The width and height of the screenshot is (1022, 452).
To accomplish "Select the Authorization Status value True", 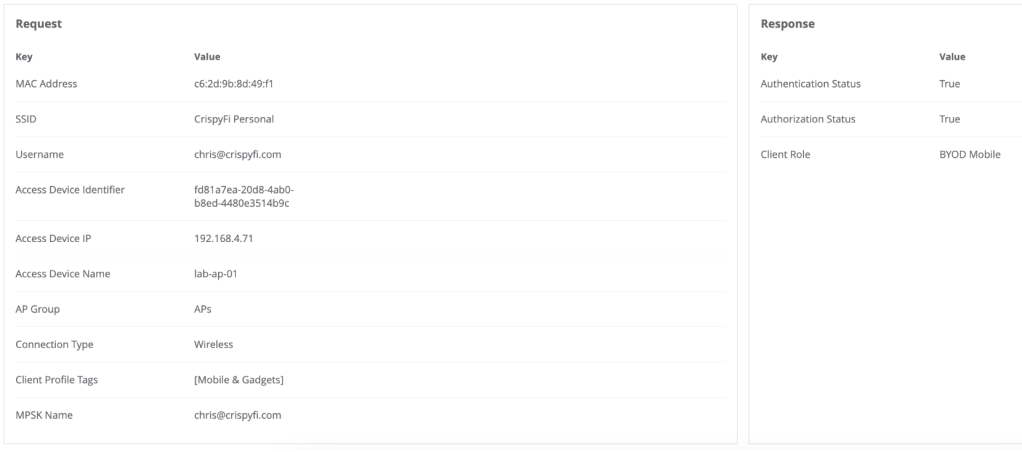I will tap(949, 119).
